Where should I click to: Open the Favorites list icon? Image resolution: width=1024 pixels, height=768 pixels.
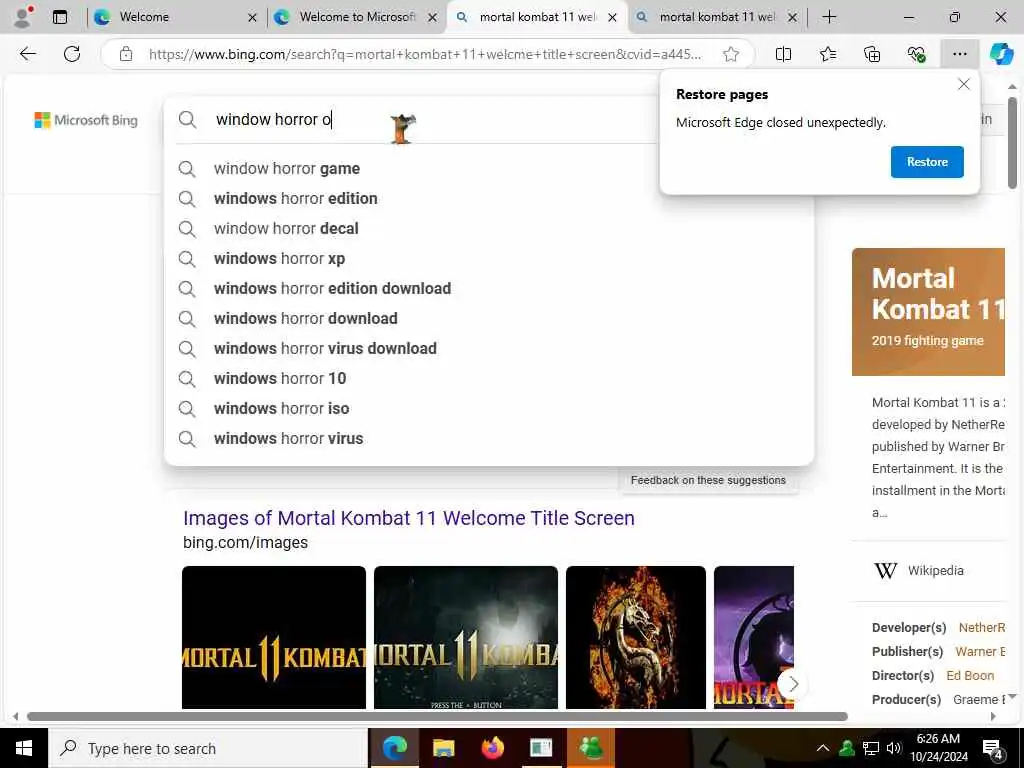827,54
